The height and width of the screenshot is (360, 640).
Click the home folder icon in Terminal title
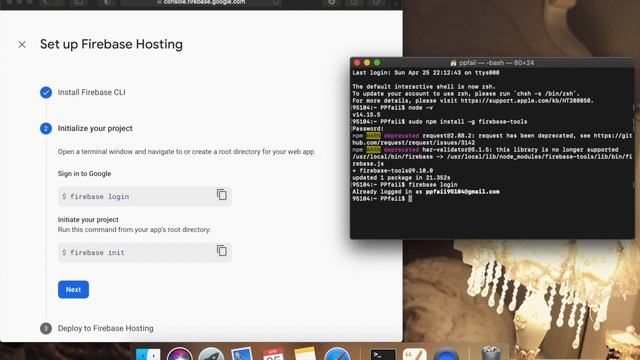coord(453,63)
